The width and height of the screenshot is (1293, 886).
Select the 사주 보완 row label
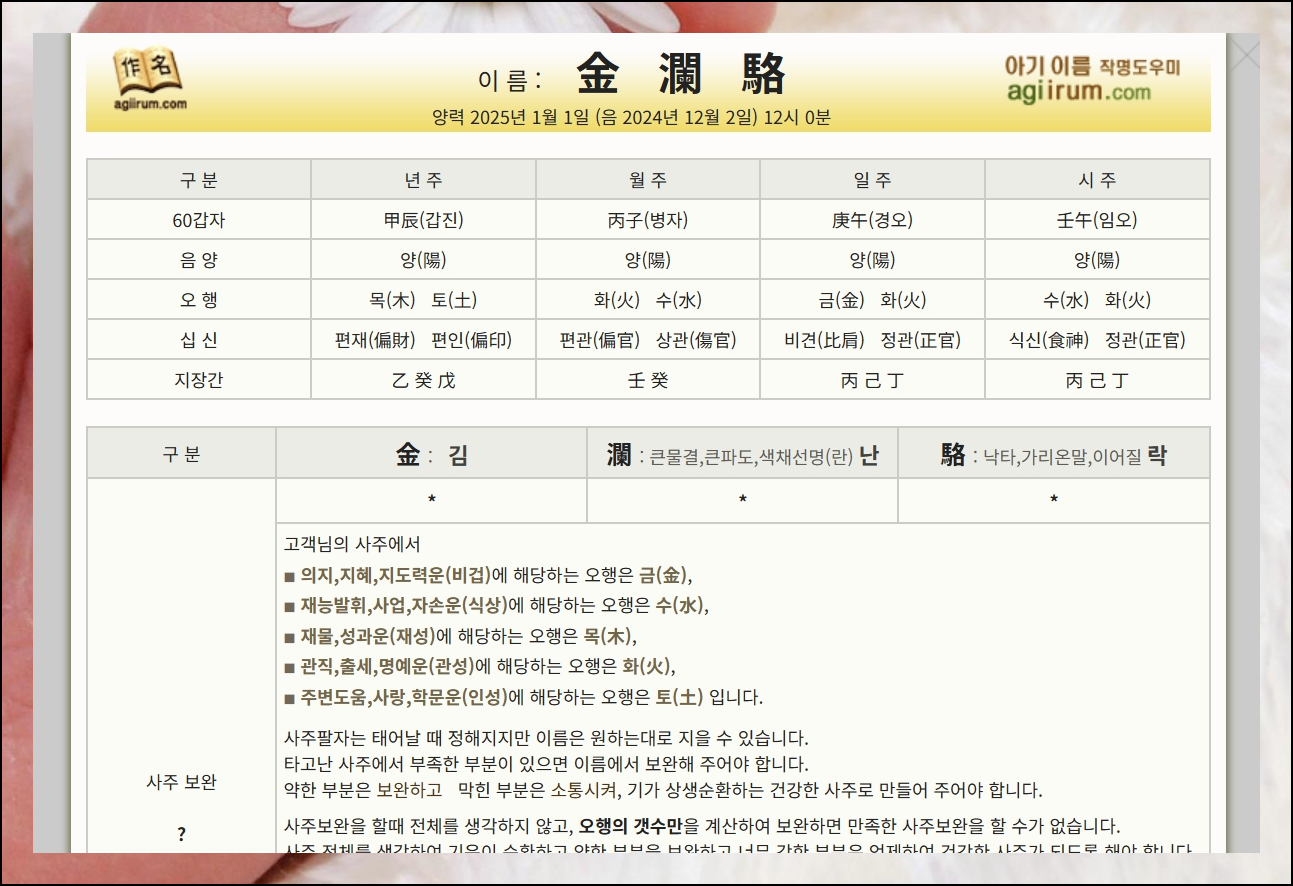pyautogui.click(x=181, y=782)
